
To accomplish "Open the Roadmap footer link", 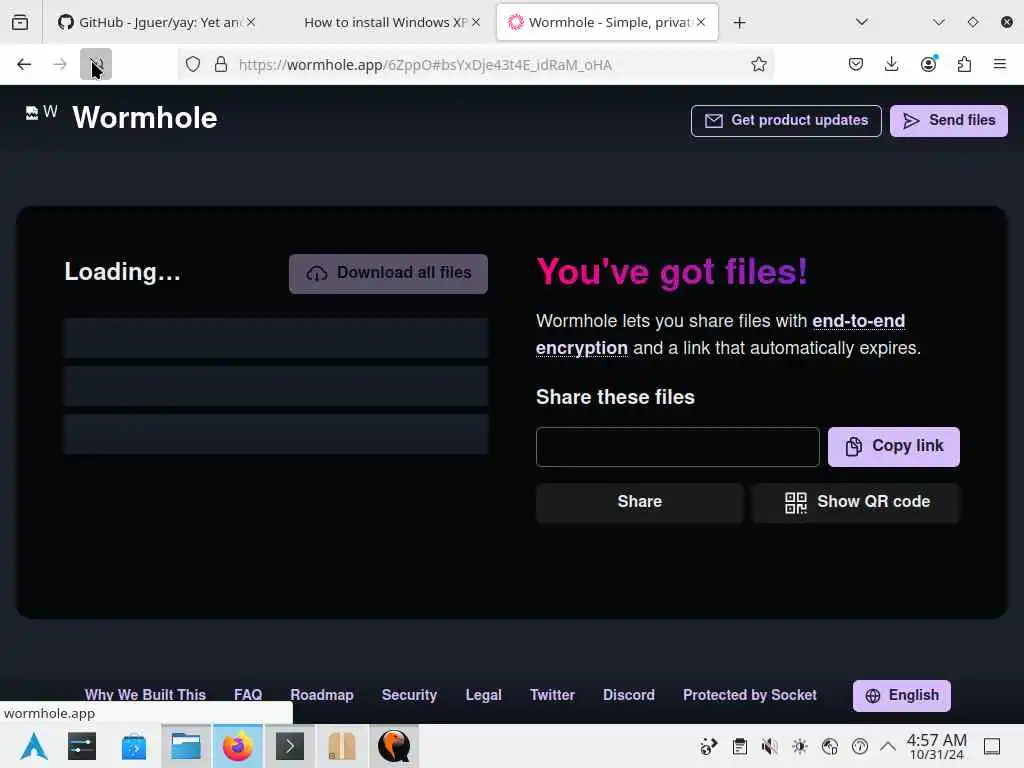I will 322,695.
